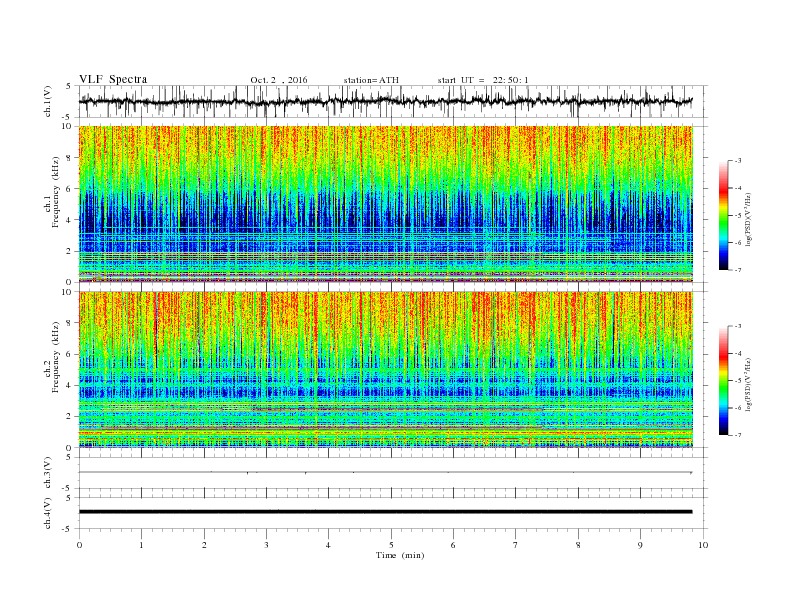This screenshot has width=792, height=612.
Task: Click the thick ch.4 voltage trace
Action: (x=386, y=512)
